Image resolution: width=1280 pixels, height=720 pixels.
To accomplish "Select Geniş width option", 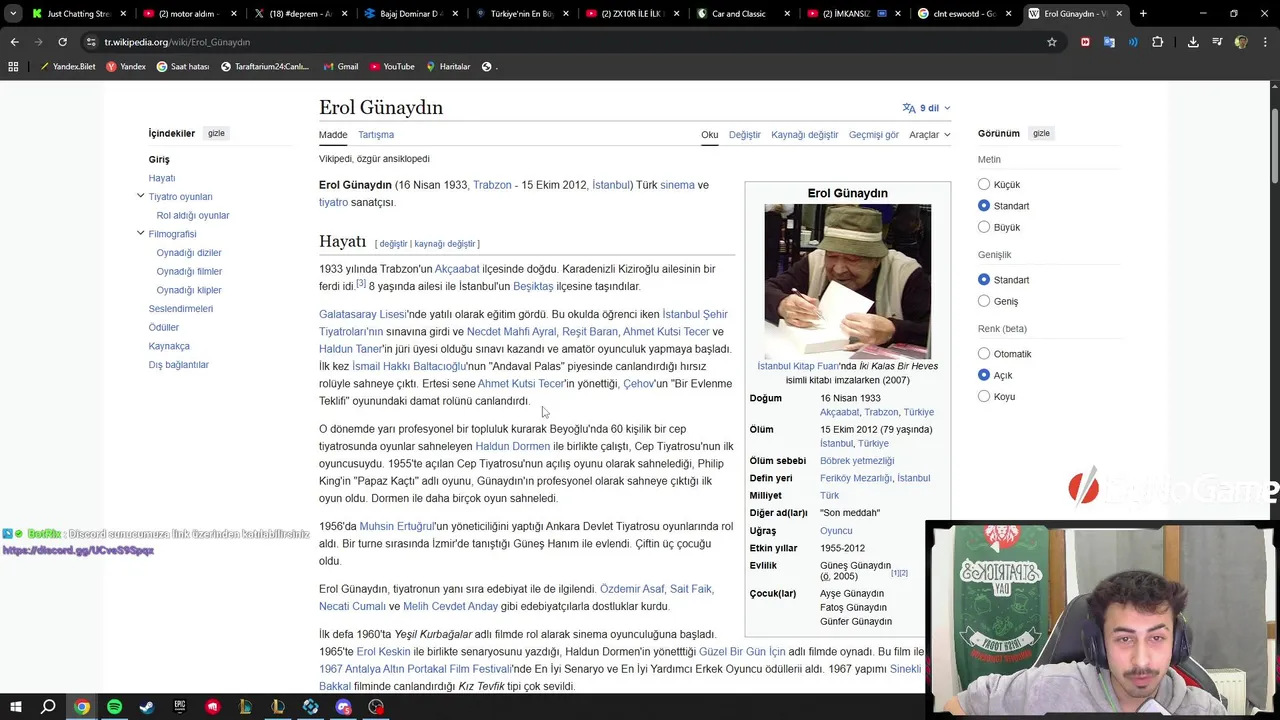I will (984, 301).
